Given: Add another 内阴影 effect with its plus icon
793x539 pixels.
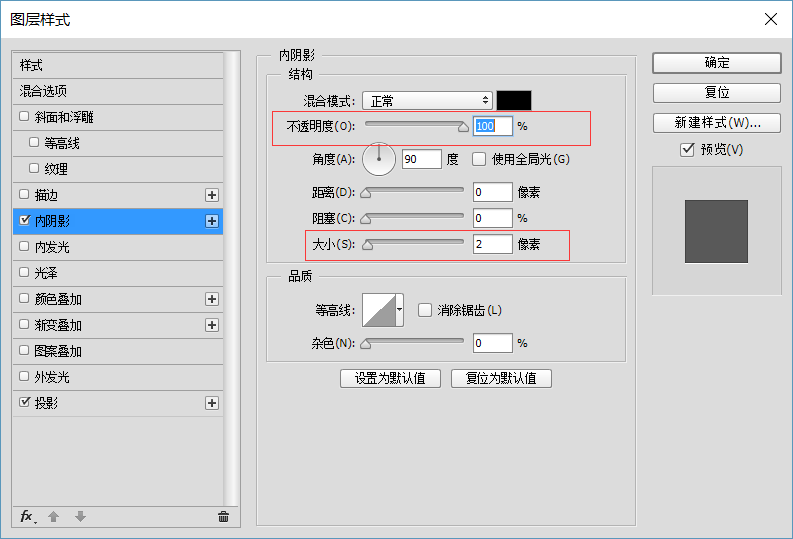Looking at the screenshot, I should point(212,221).
